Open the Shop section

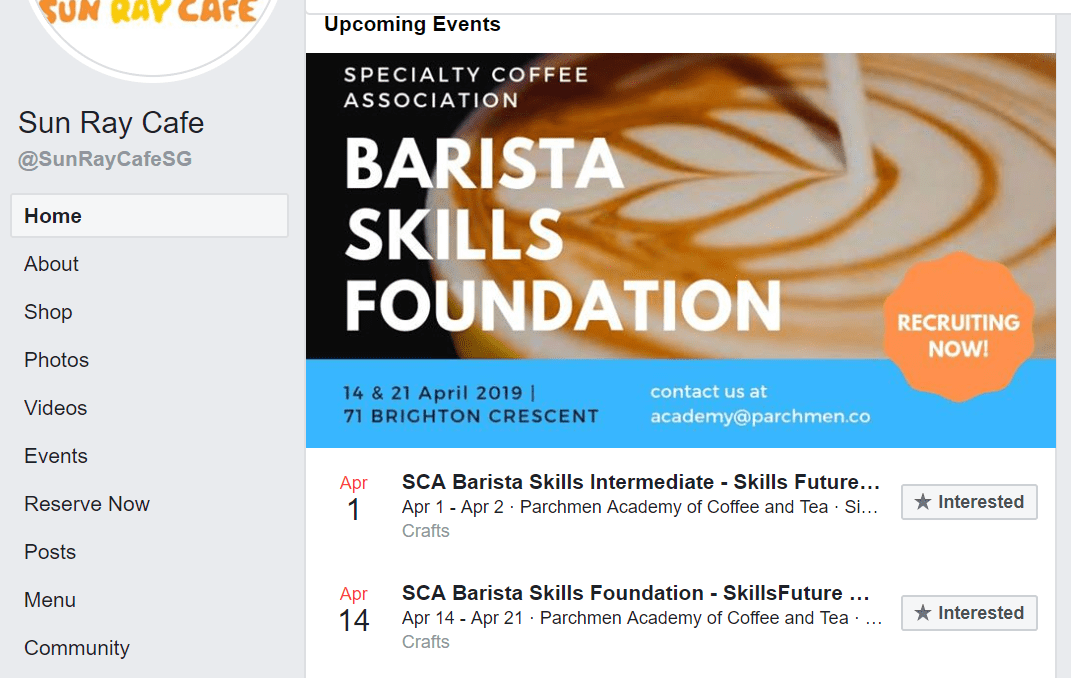click(x=48, y=312)
